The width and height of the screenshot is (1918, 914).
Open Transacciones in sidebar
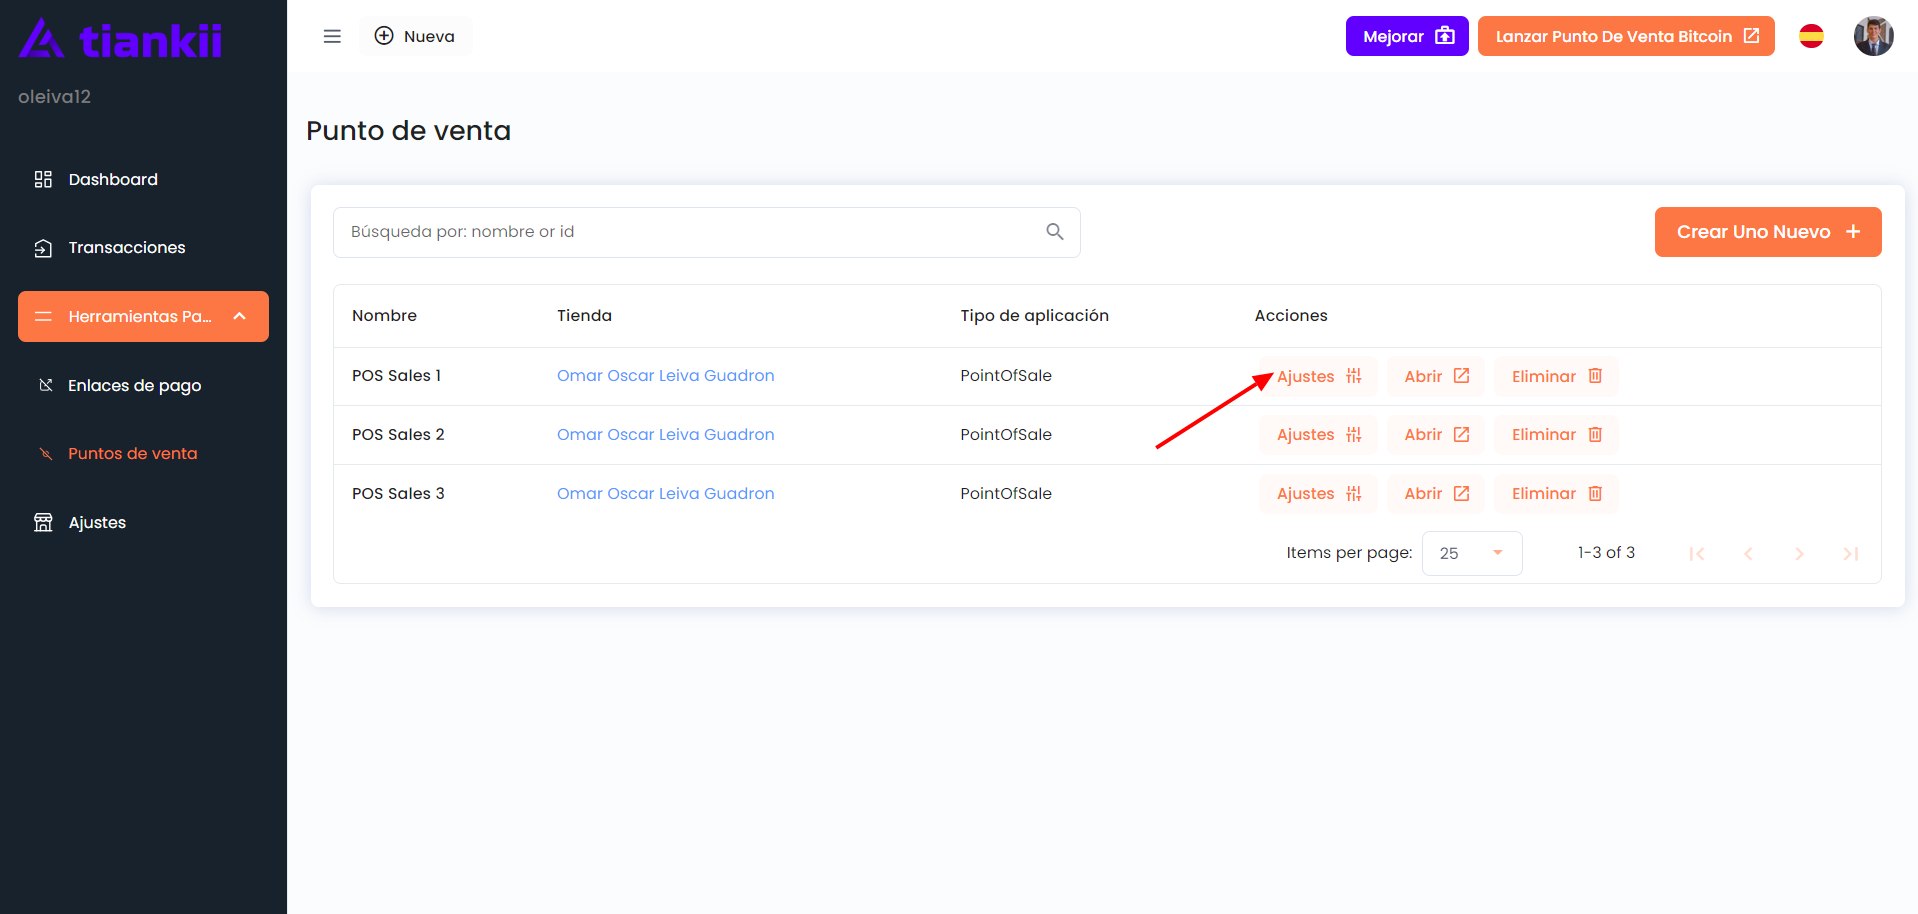click(x=143, y=247)
